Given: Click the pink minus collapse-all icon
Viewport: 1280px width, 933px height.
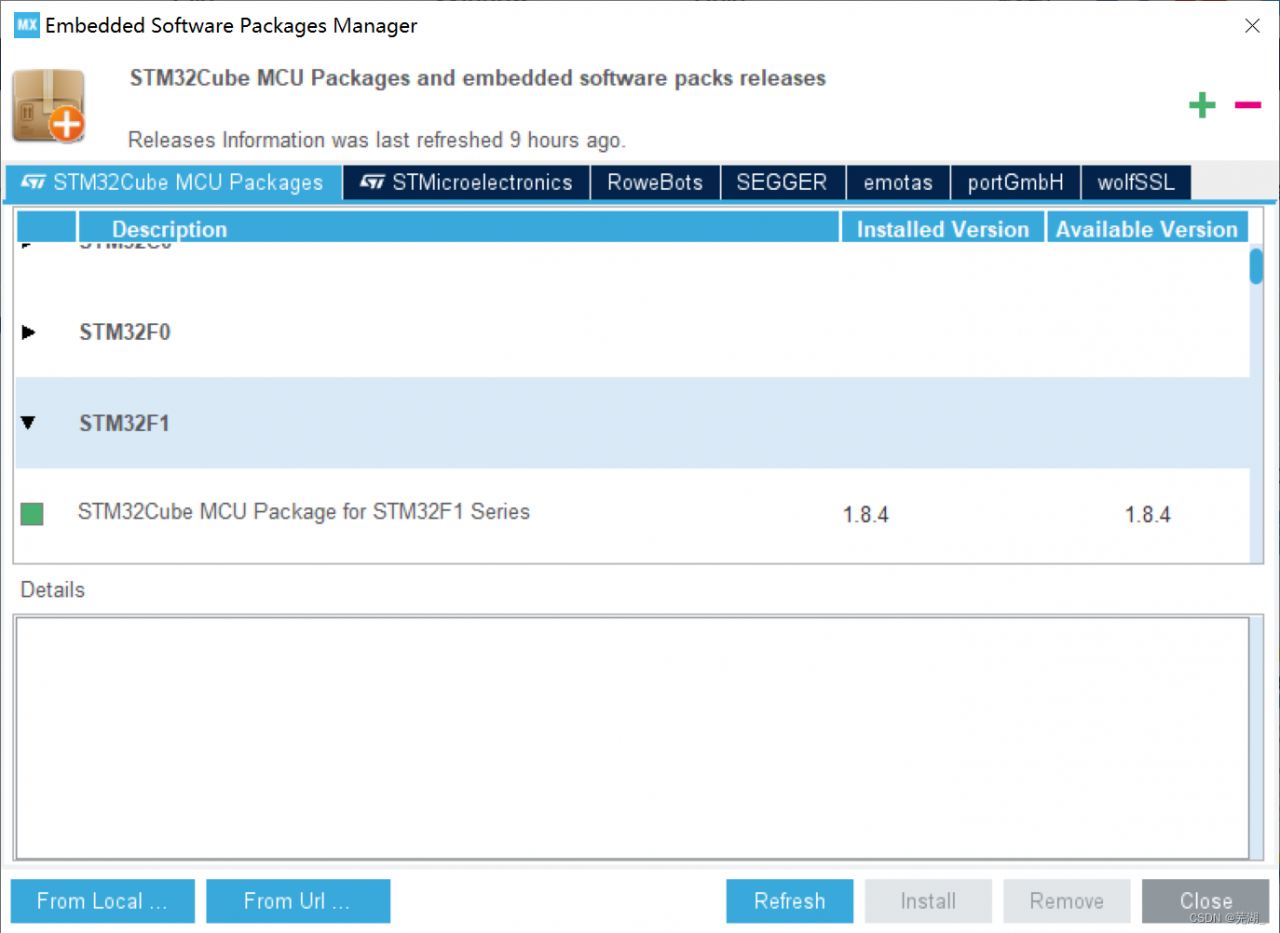Looking at the screenshot, I should [x=1247, y=104].
